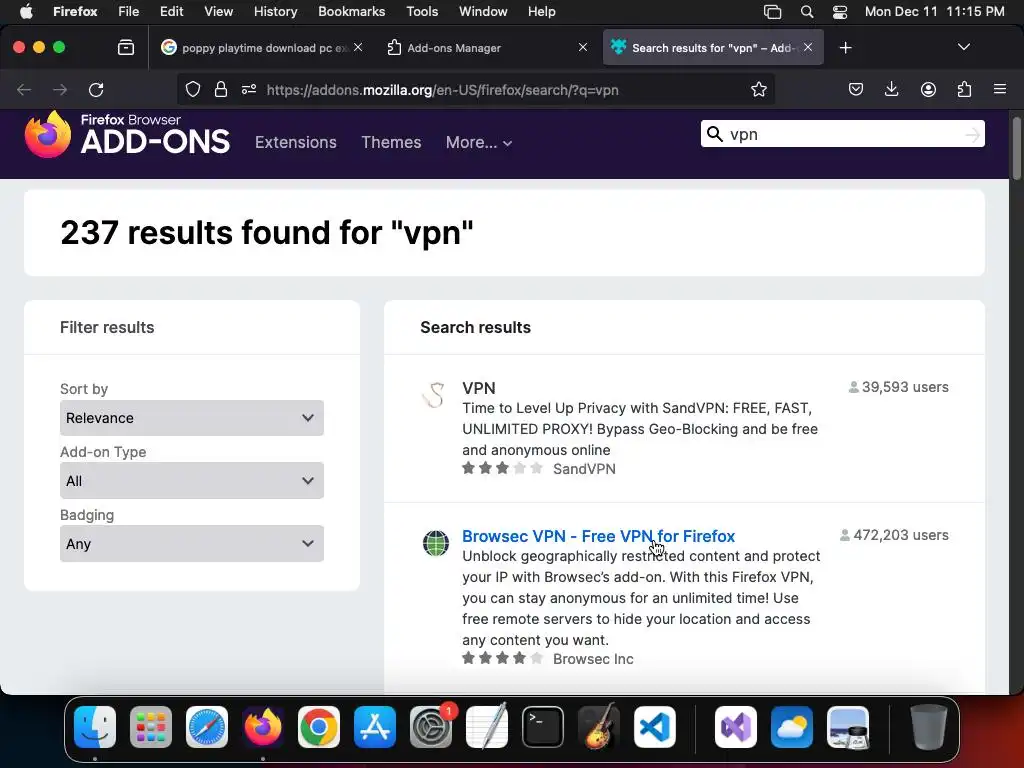Open macOS Control Center icon
The height and width of the screenshot is (768, 1024).
pyautogui.click(x=840, y=12)
